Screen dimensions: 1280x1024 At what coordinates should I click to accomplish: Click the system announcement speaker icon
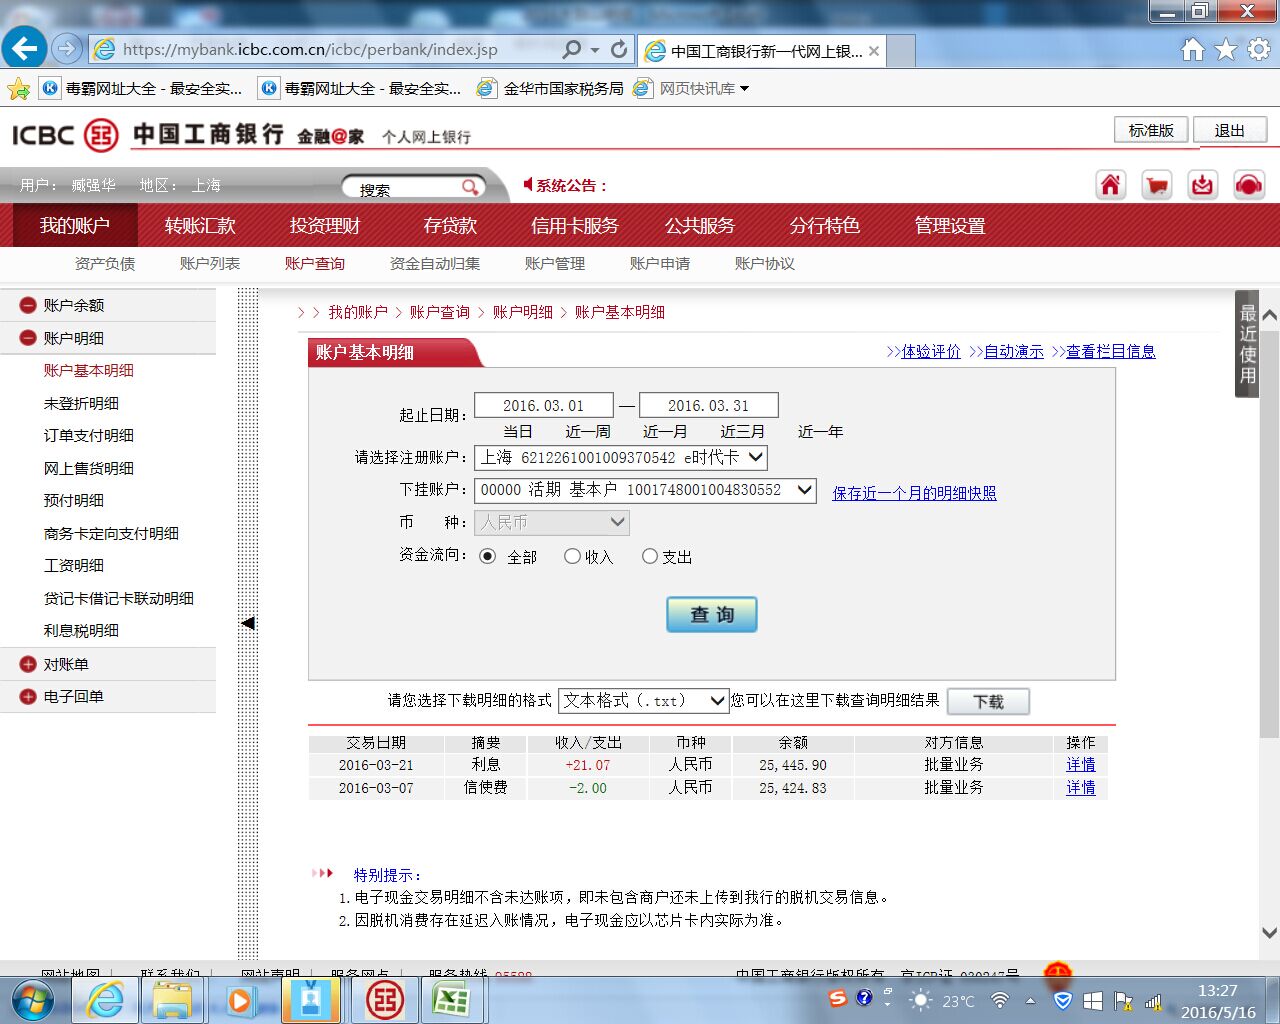tap(528, 184)
